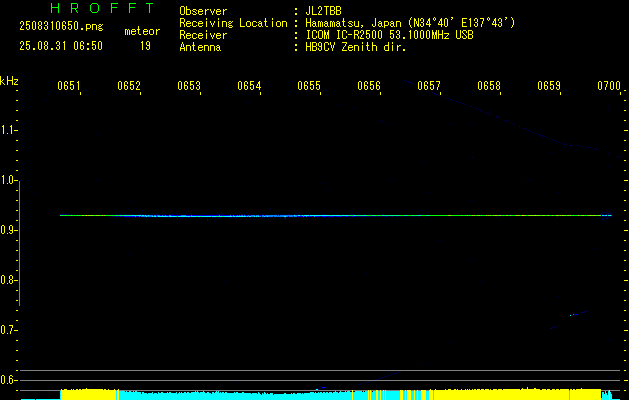629x400 pixels.
Task: Click the 0651 time marker
Action: 69,86
